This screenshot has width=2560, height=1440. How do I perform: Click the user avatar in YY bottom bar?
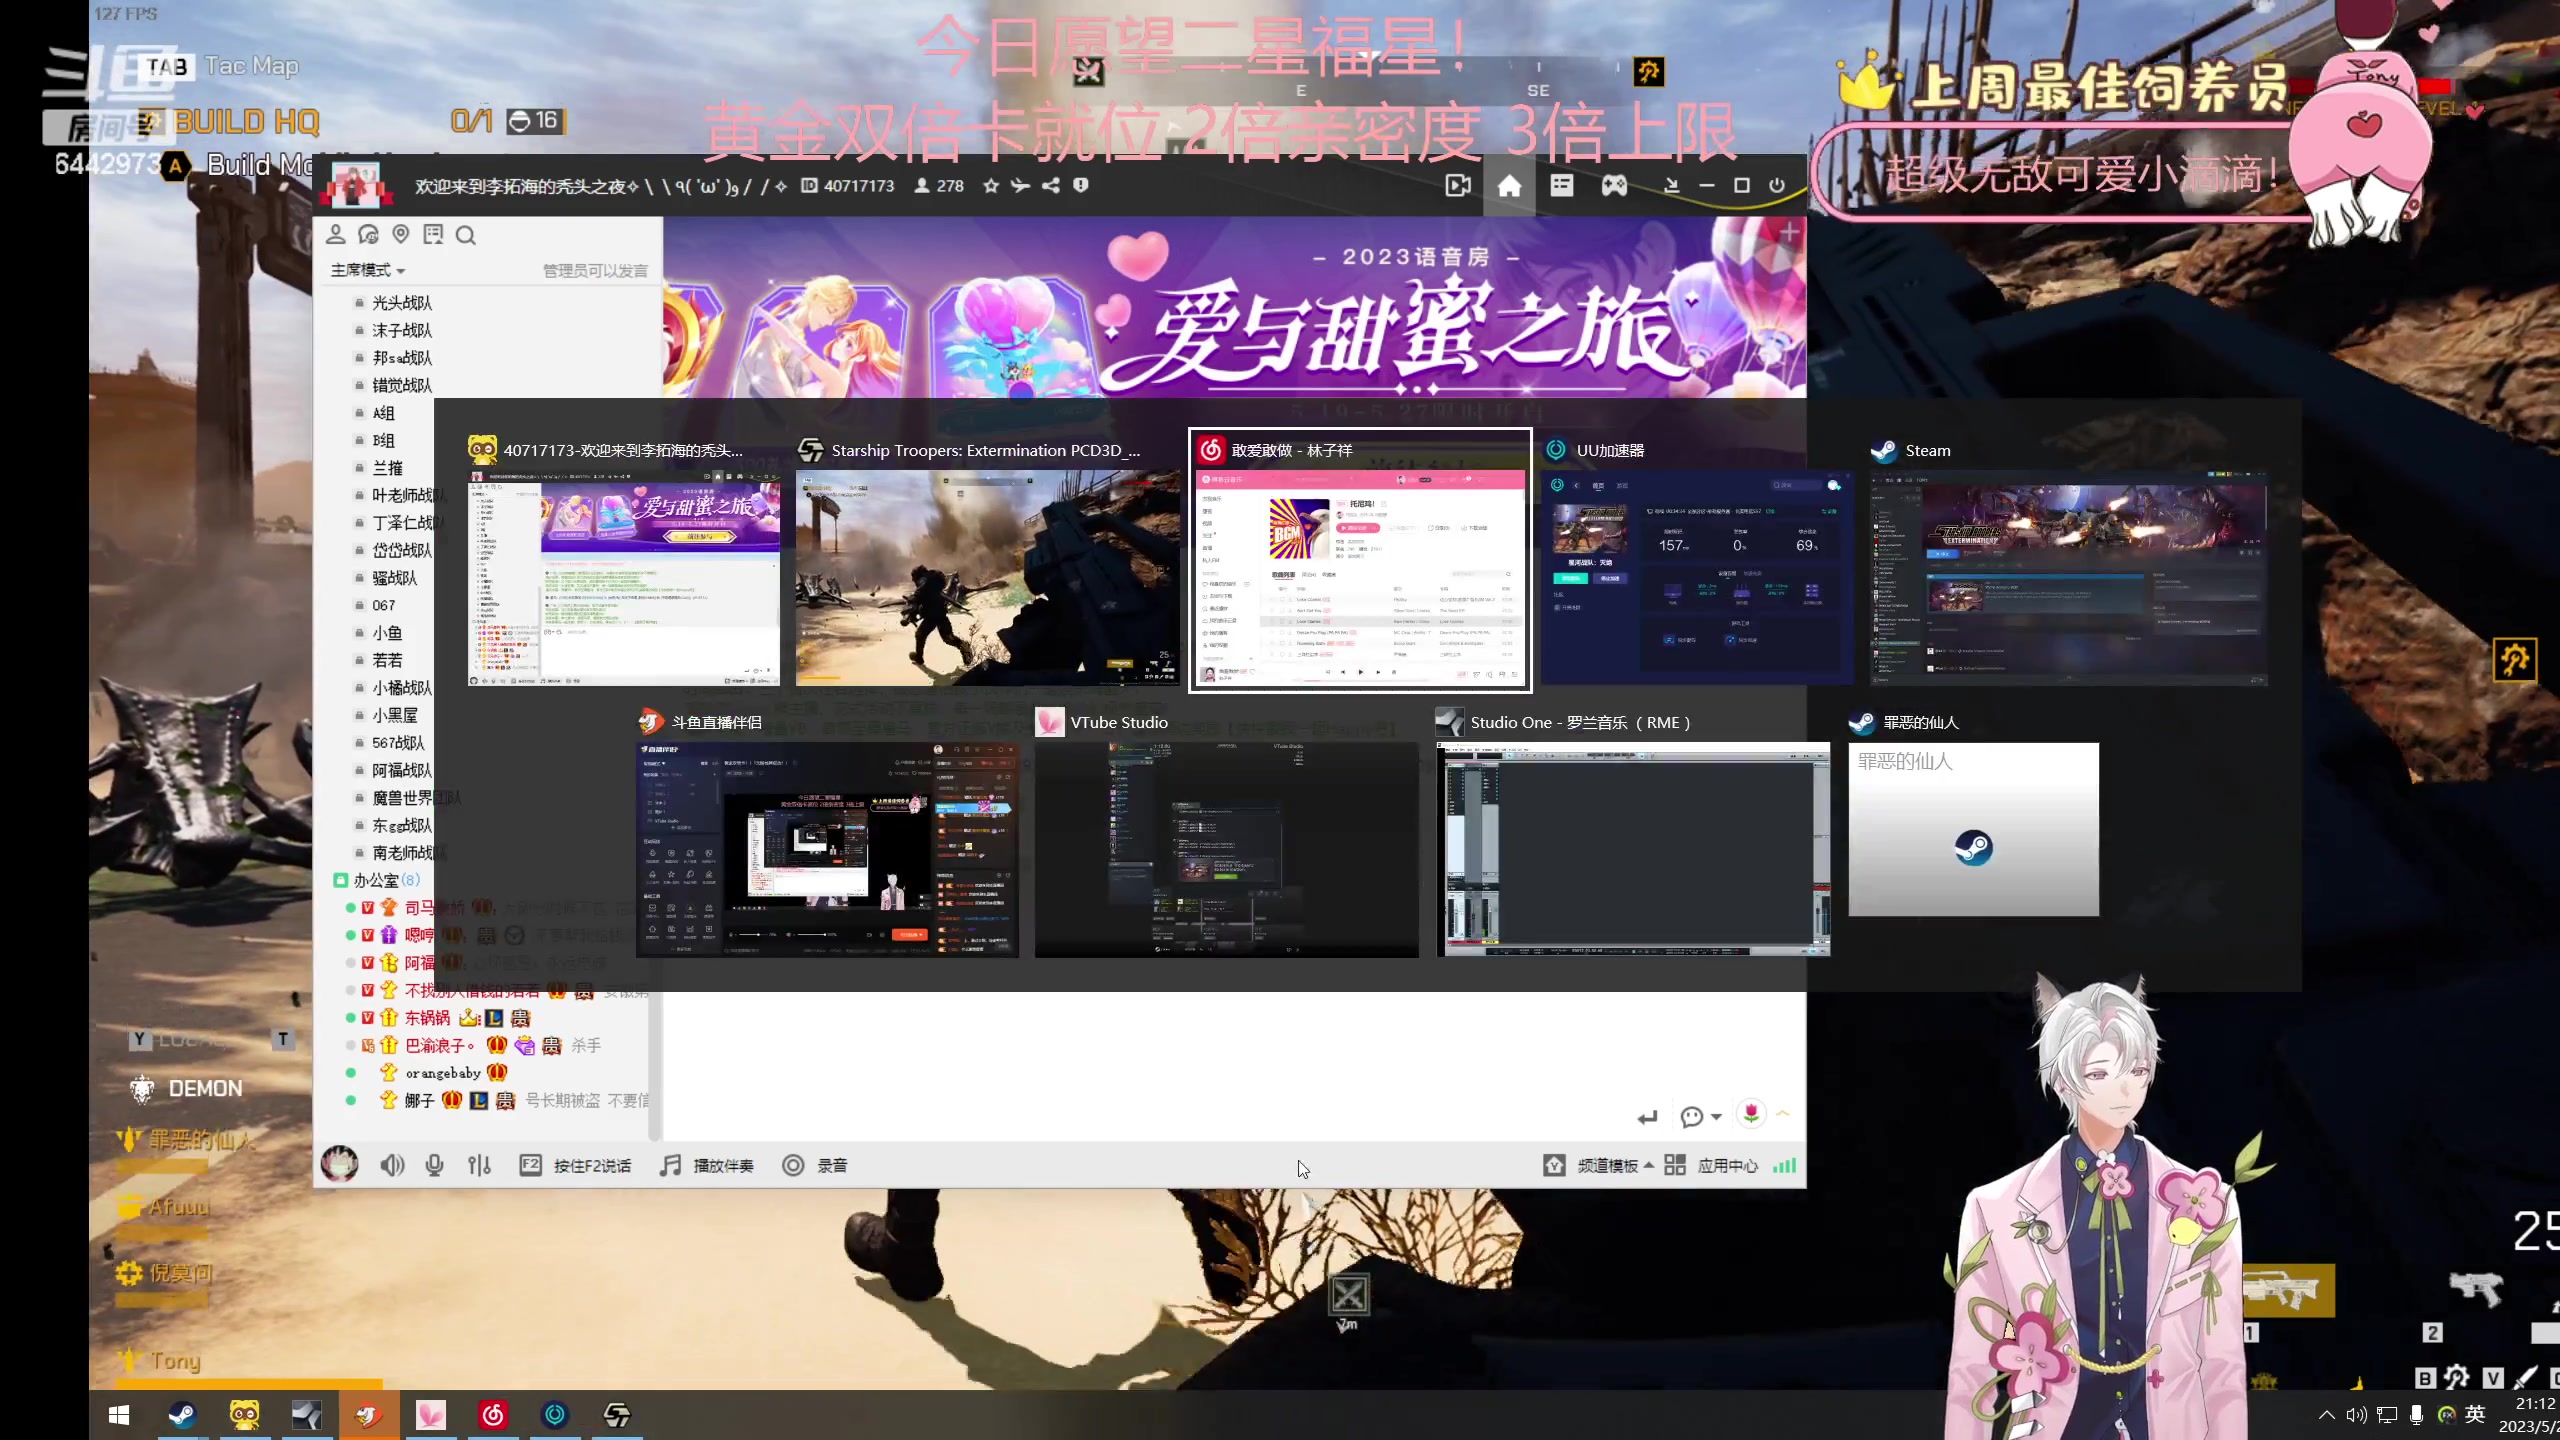(x=340, y=1165)
